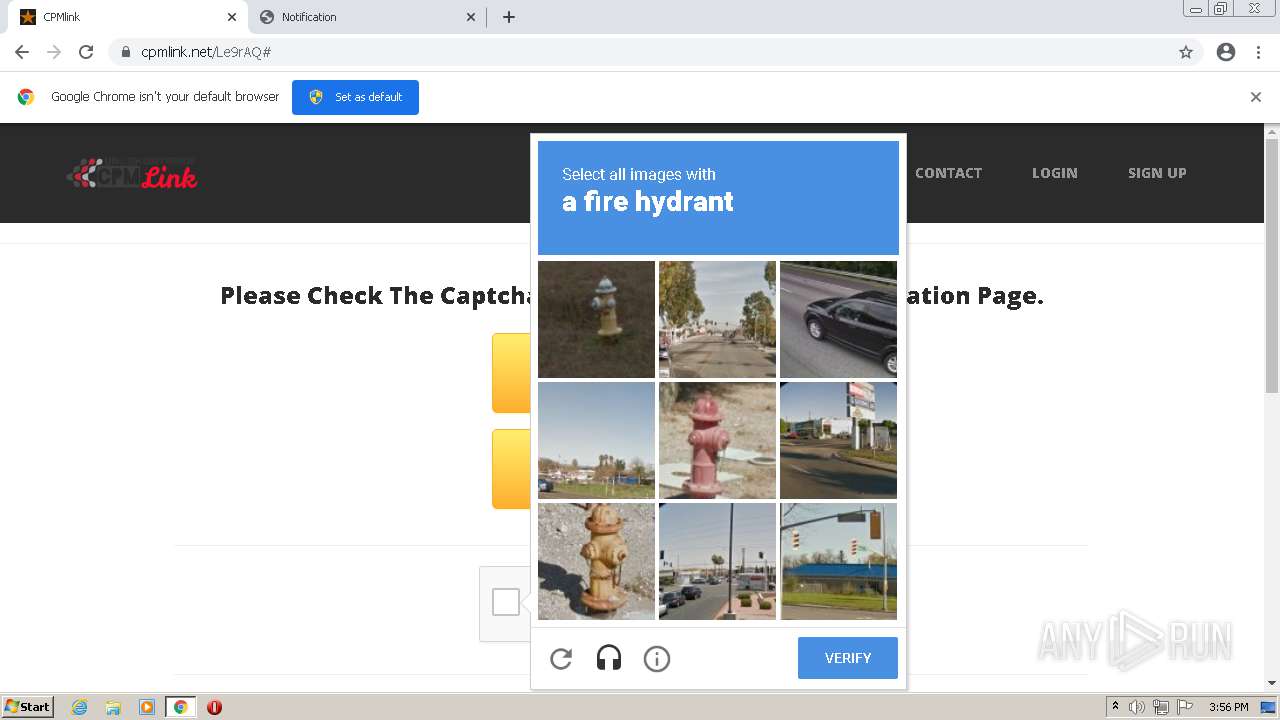Select yellow fire hydrant tile on grass
This screenshot has height=720, width=1280.
coord(596,319)
